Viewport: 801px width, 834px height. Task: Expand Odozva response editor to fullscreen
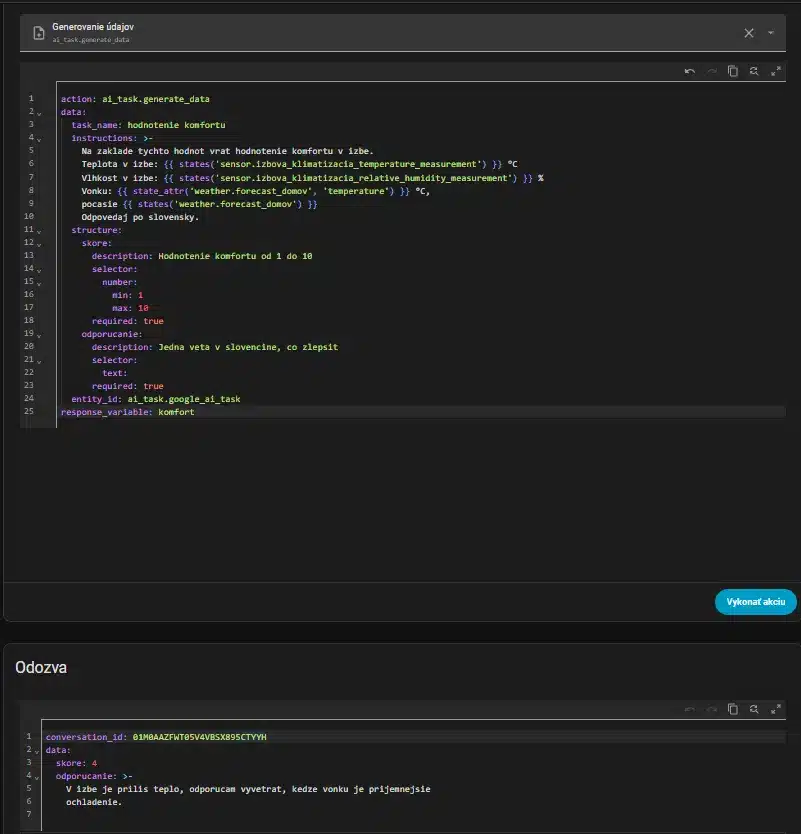coord(776,710)
